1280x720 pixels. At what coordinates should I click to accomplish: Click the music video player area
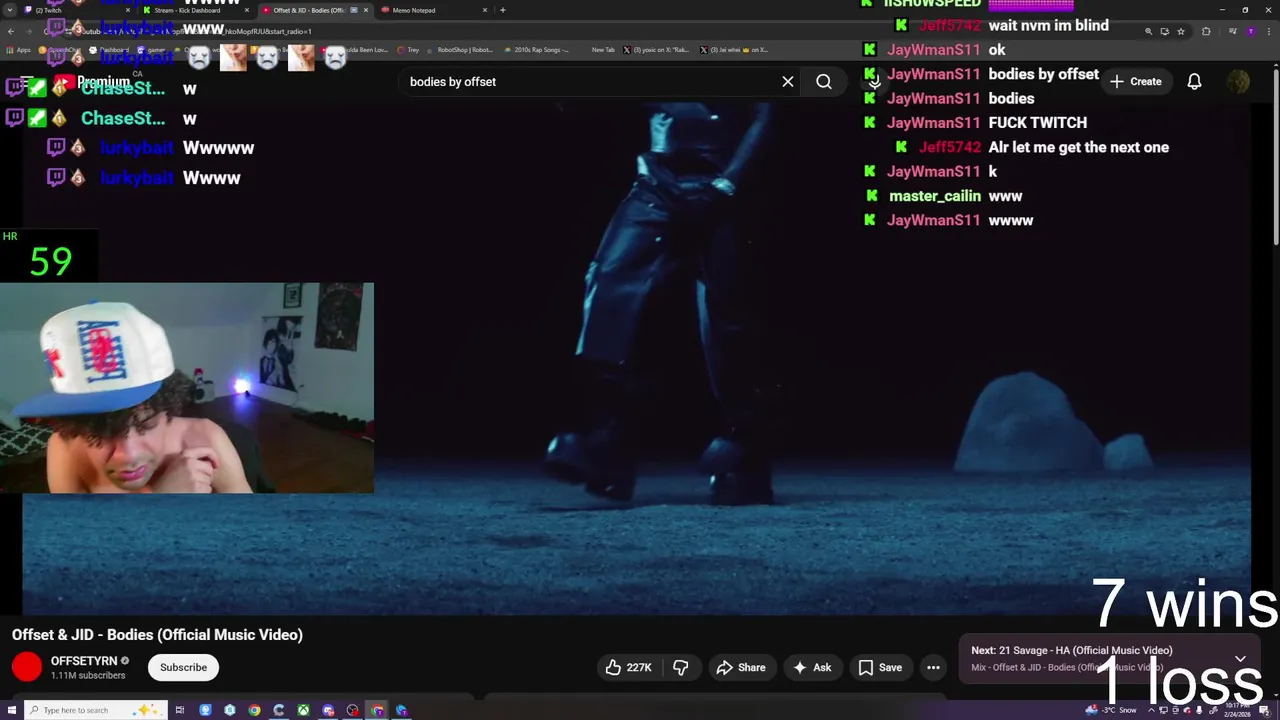pyautogui.click(x=637, y=360)
